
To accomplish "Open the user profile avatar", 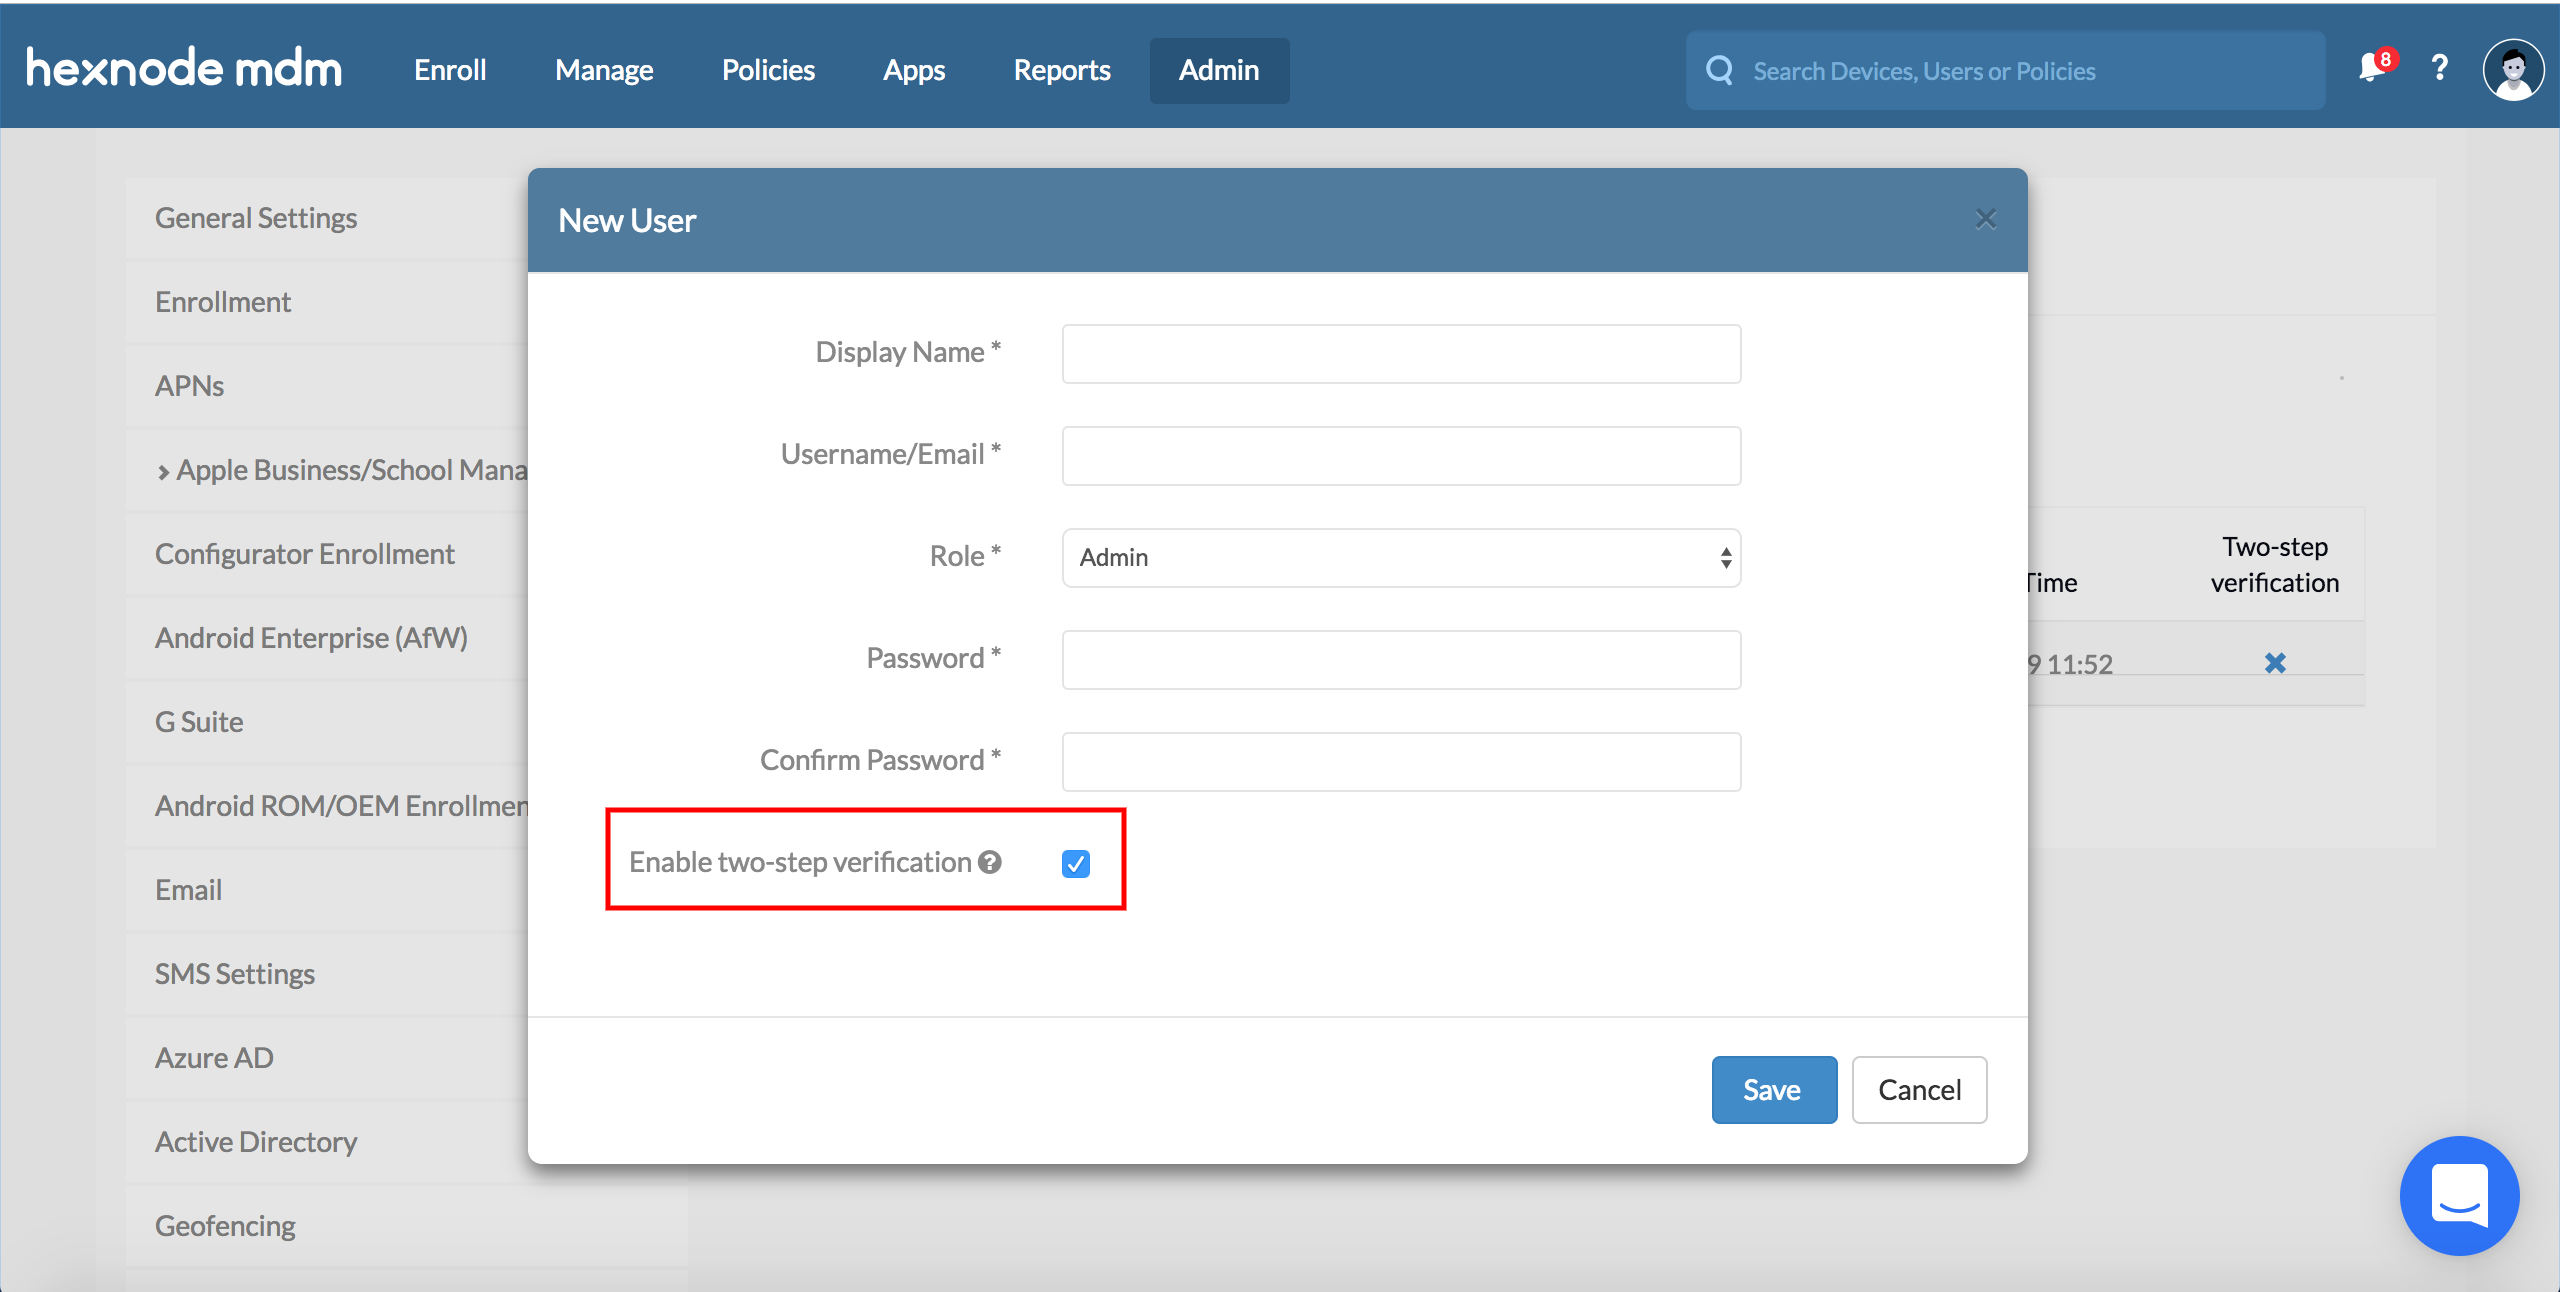I will pos(2513,69).
